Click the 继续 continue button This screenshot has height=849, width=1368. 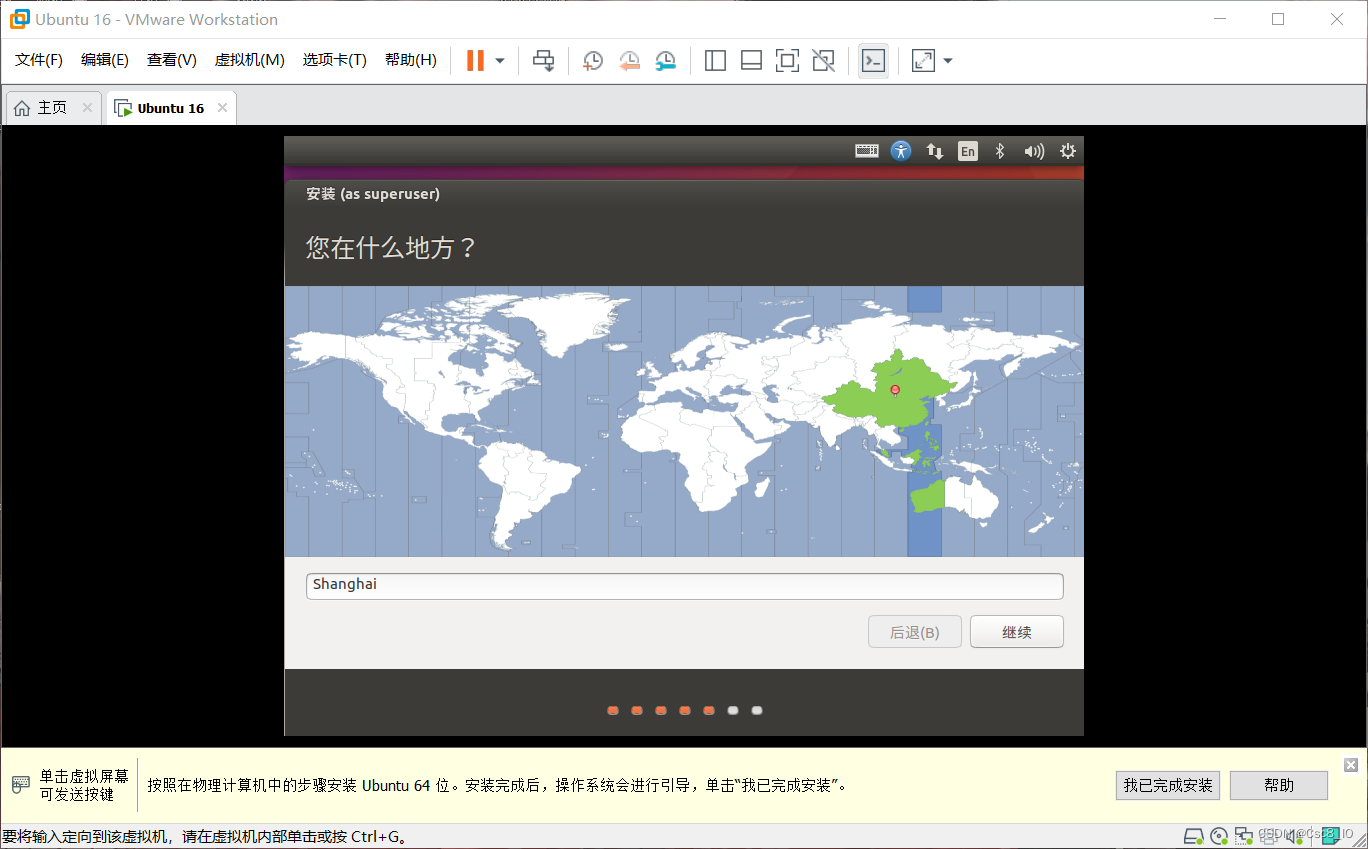point(1017,632)
